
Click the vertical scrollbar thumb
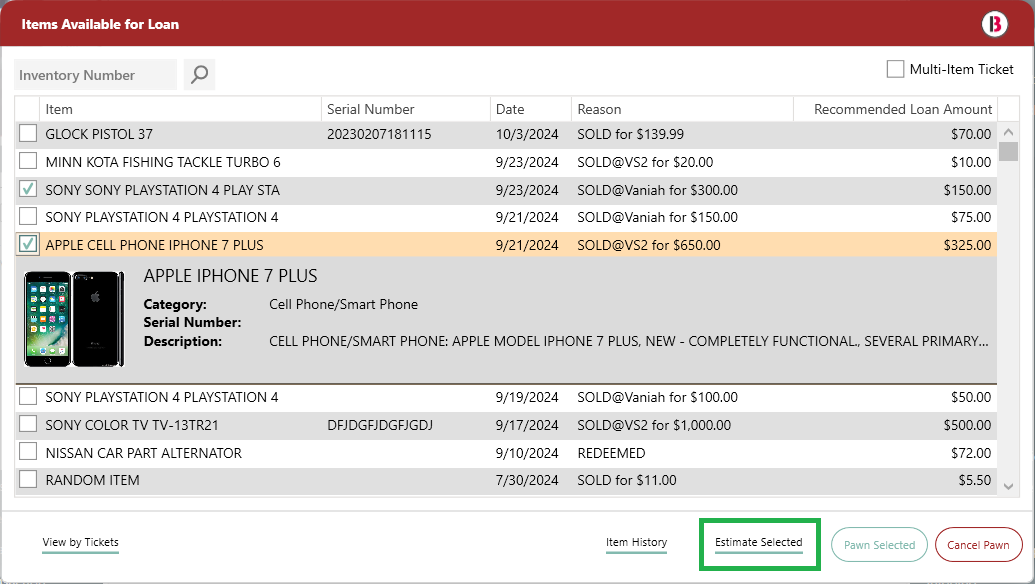(1008, 151)
